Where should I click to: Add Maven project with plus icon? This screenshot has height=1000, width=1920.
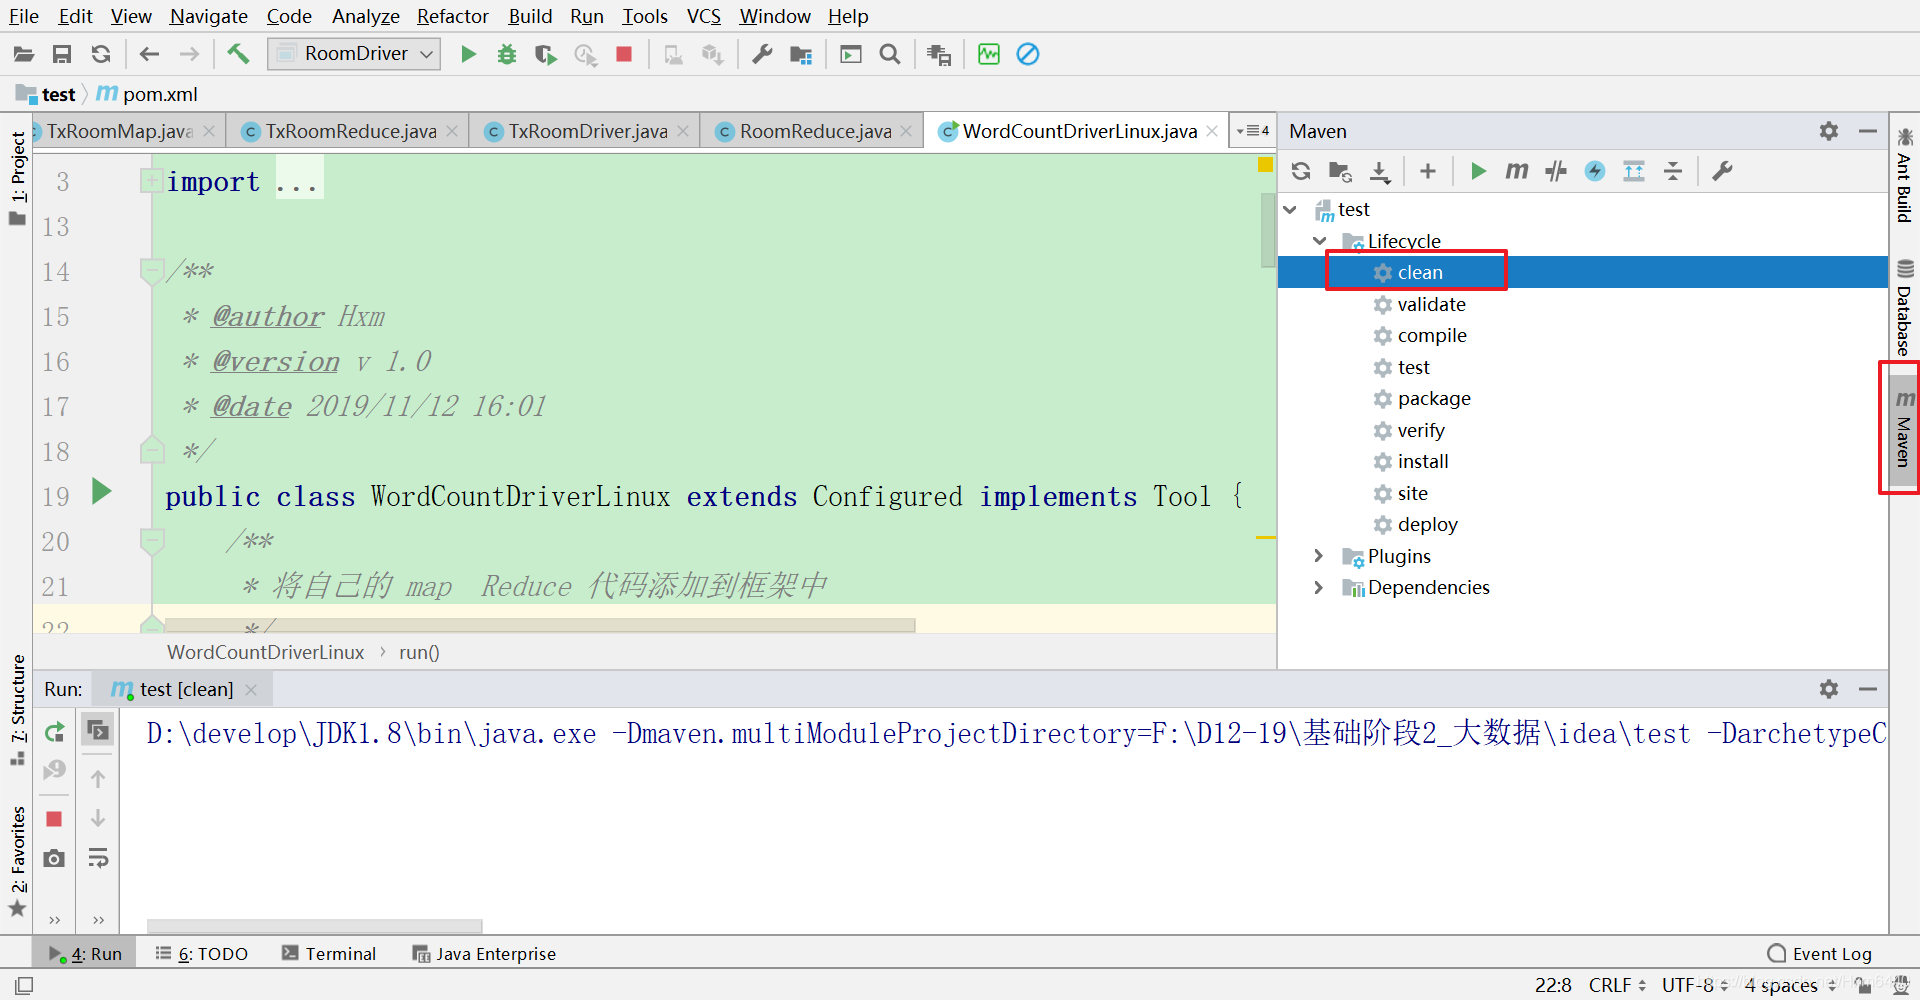point(1428,171)
